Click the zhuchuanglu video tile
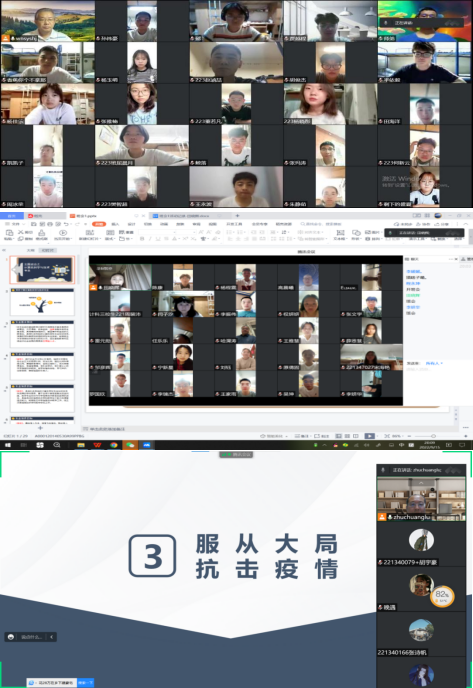Viewport: 473px width, 688px height. [421, 499]
